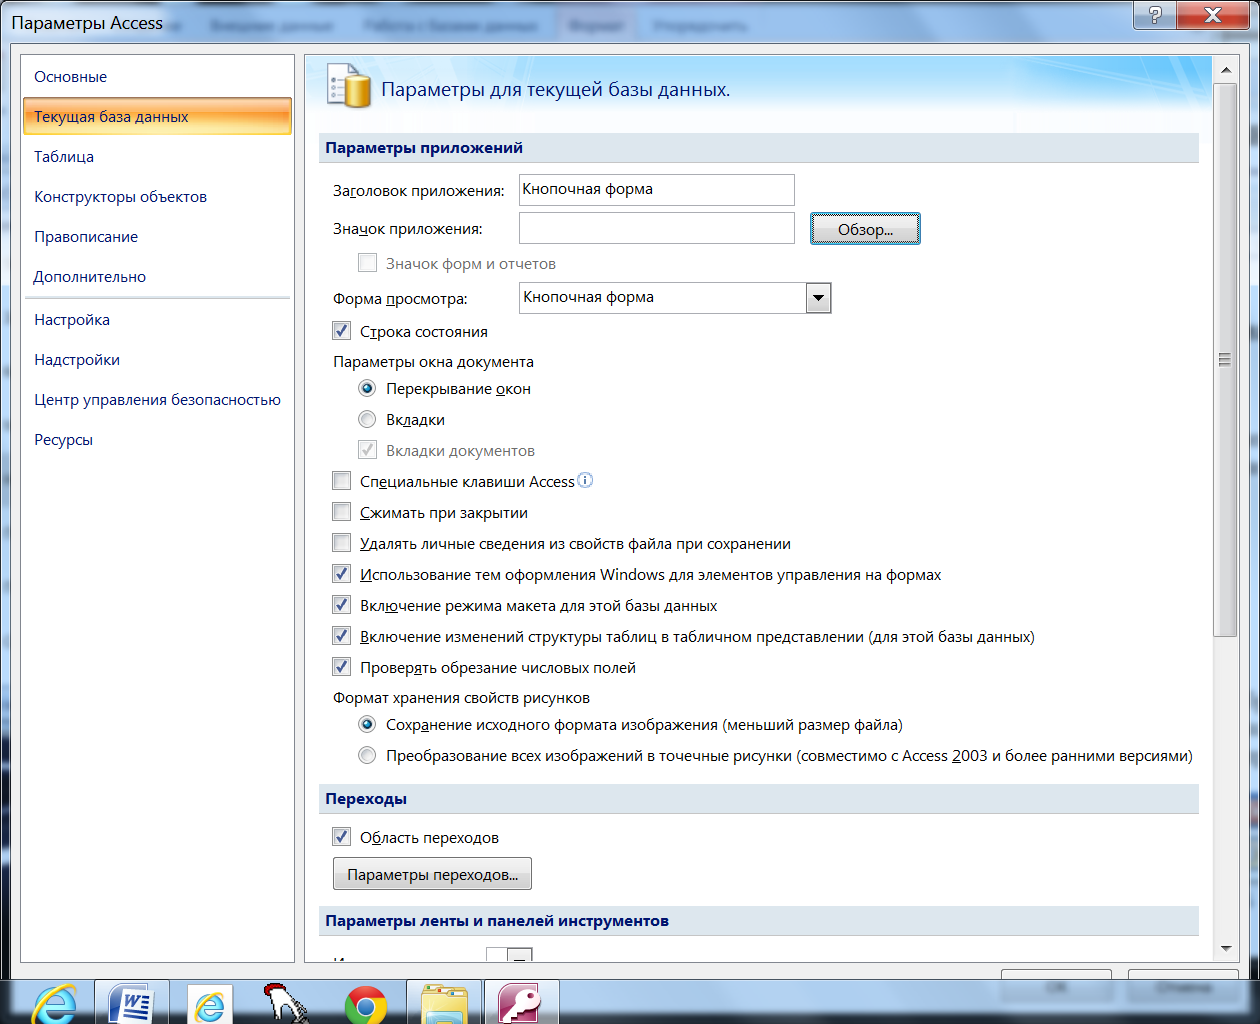Click the database options header icon
Viewport: 1260px width, 1024px height.
tap(349, 85)
